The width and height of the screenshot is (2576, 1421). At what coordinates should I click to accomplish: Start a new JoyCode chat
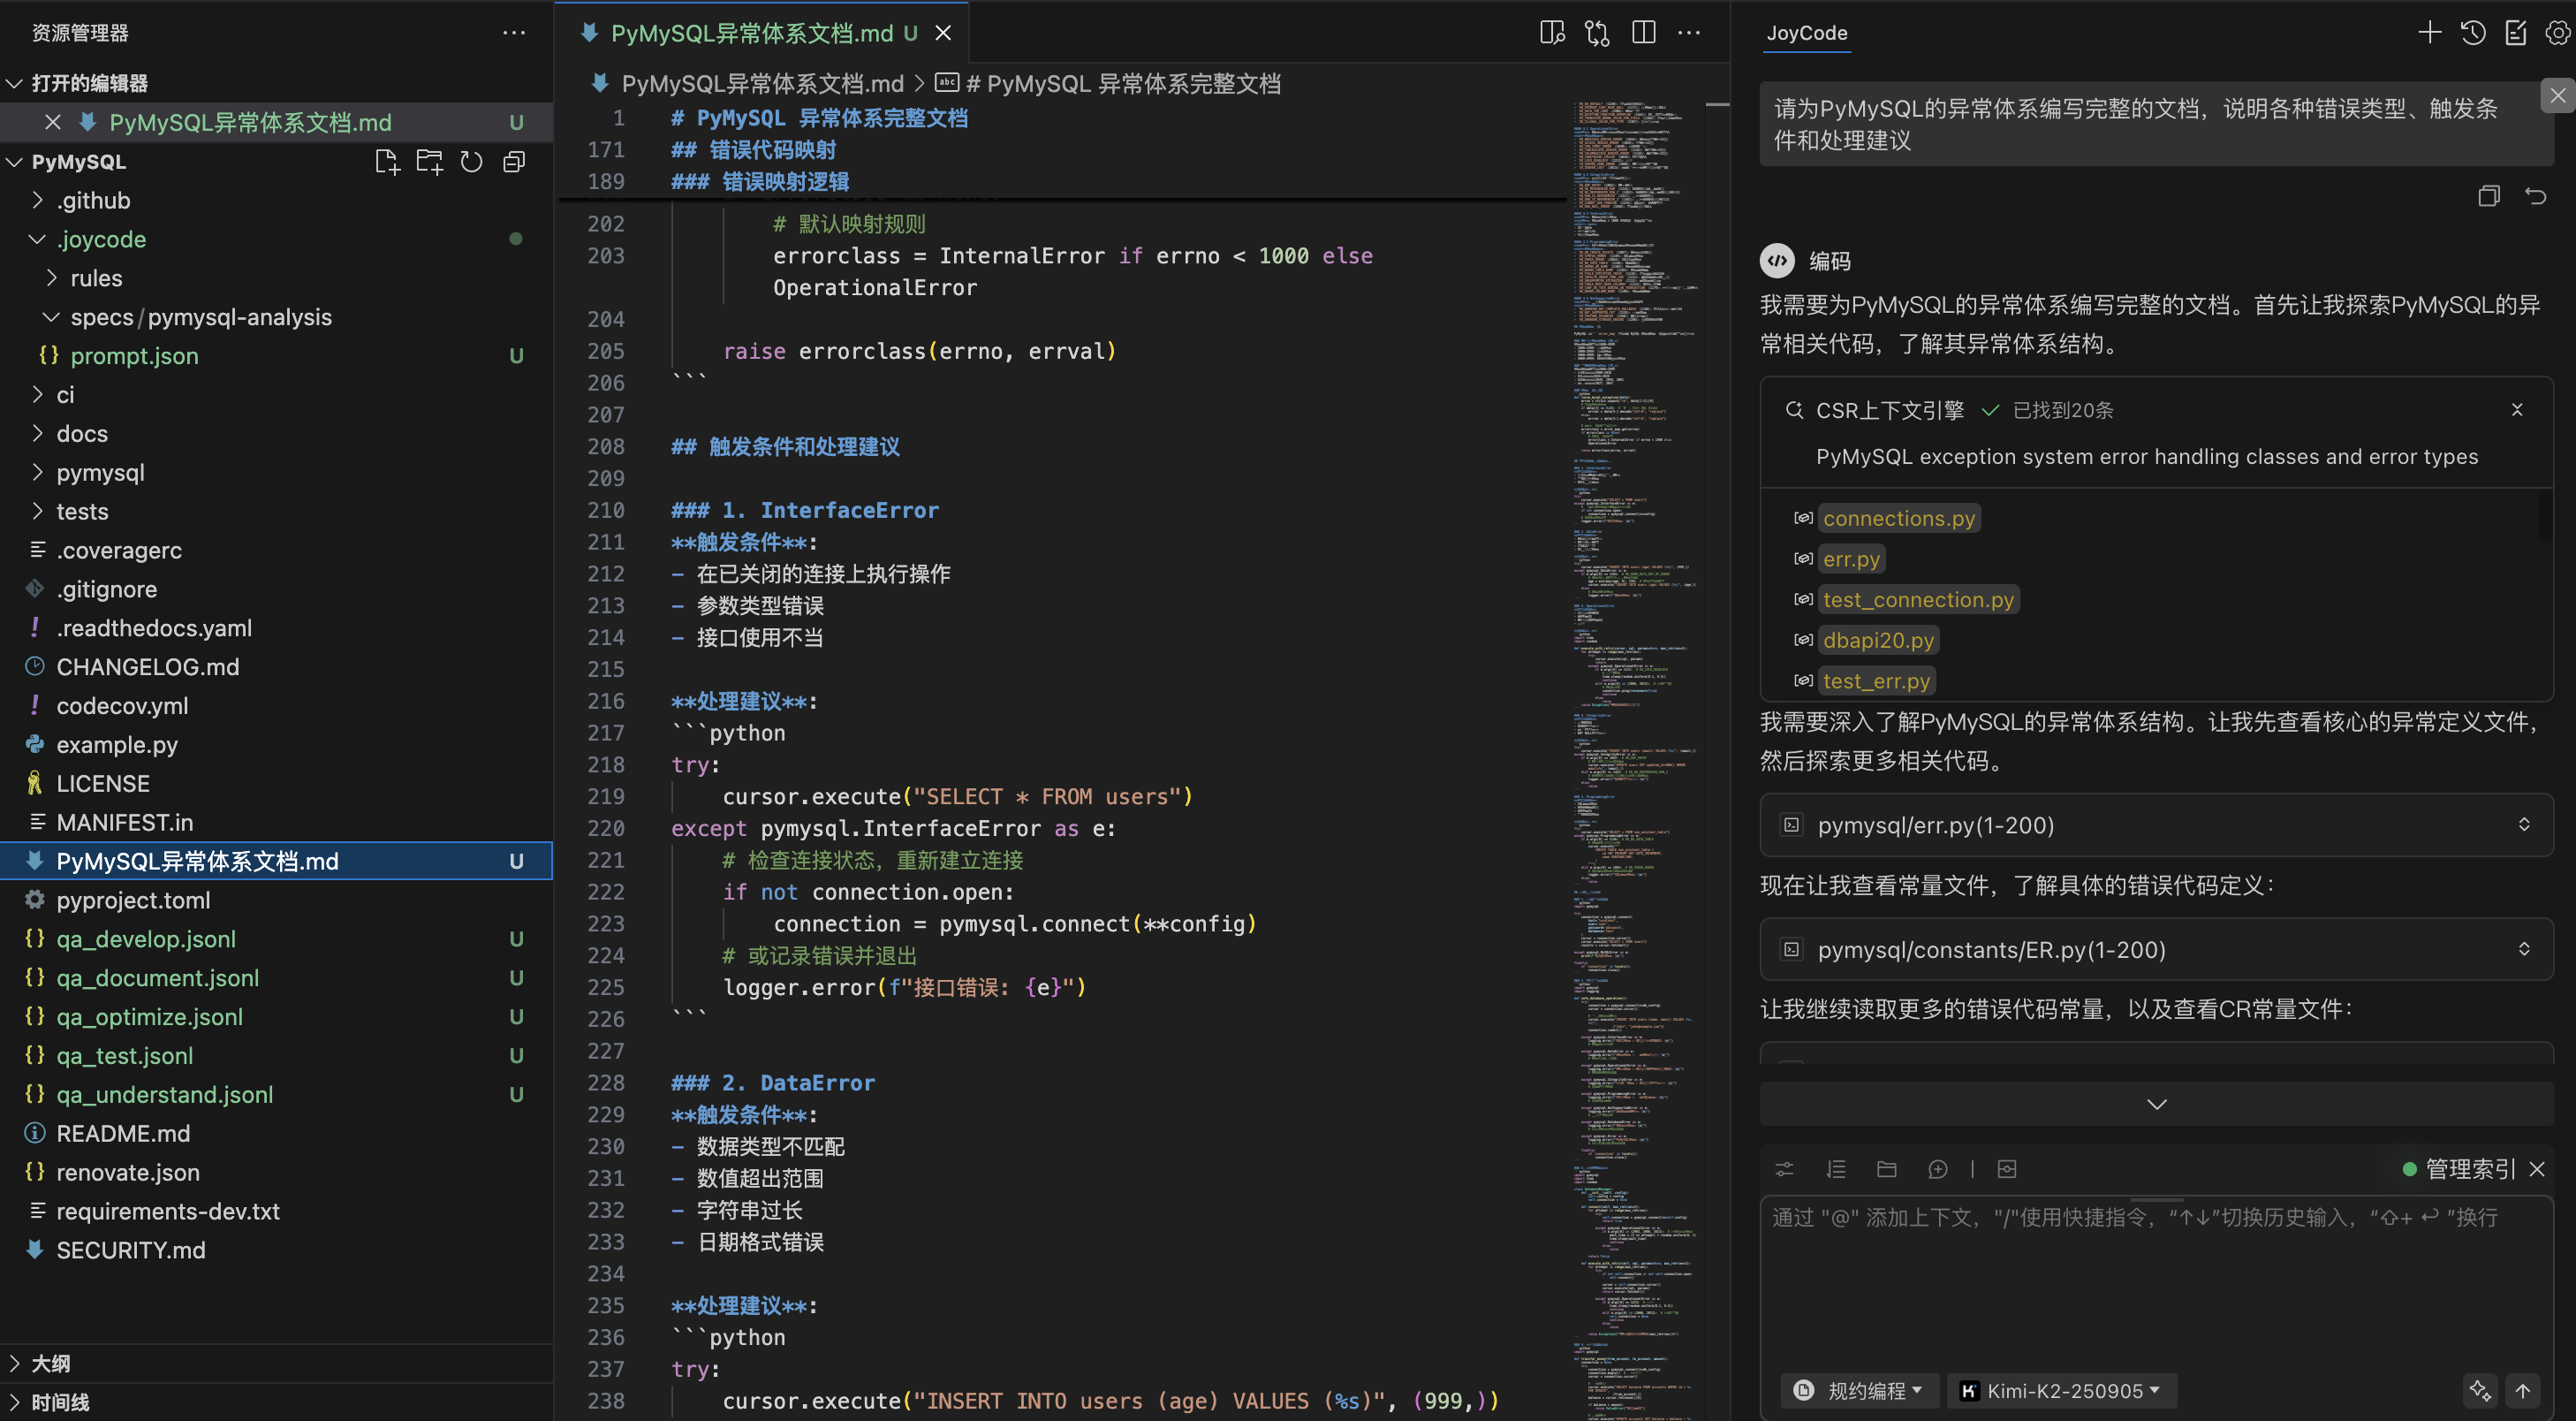point(2430,33)
